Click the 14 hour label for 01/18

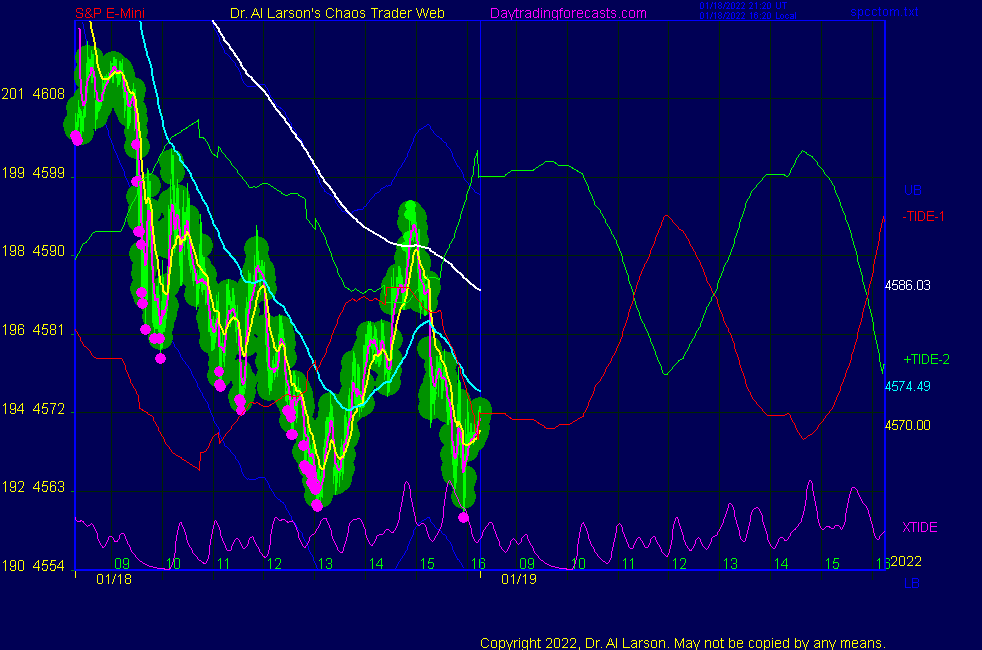[x=376, y=564]
